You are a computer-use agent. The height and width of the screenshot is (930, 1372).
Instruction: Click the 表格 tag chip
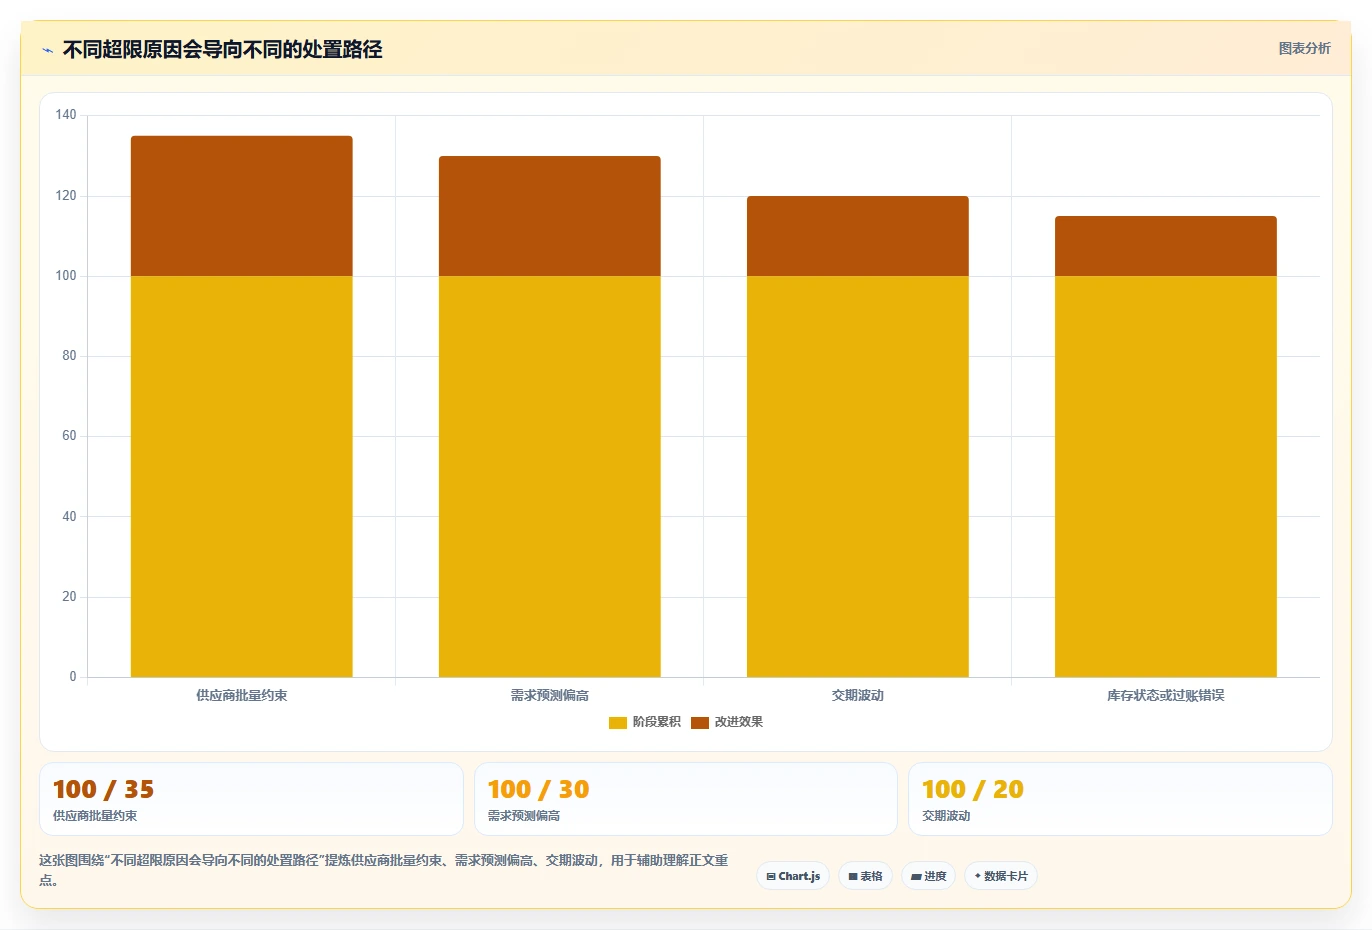pos(866,876)
